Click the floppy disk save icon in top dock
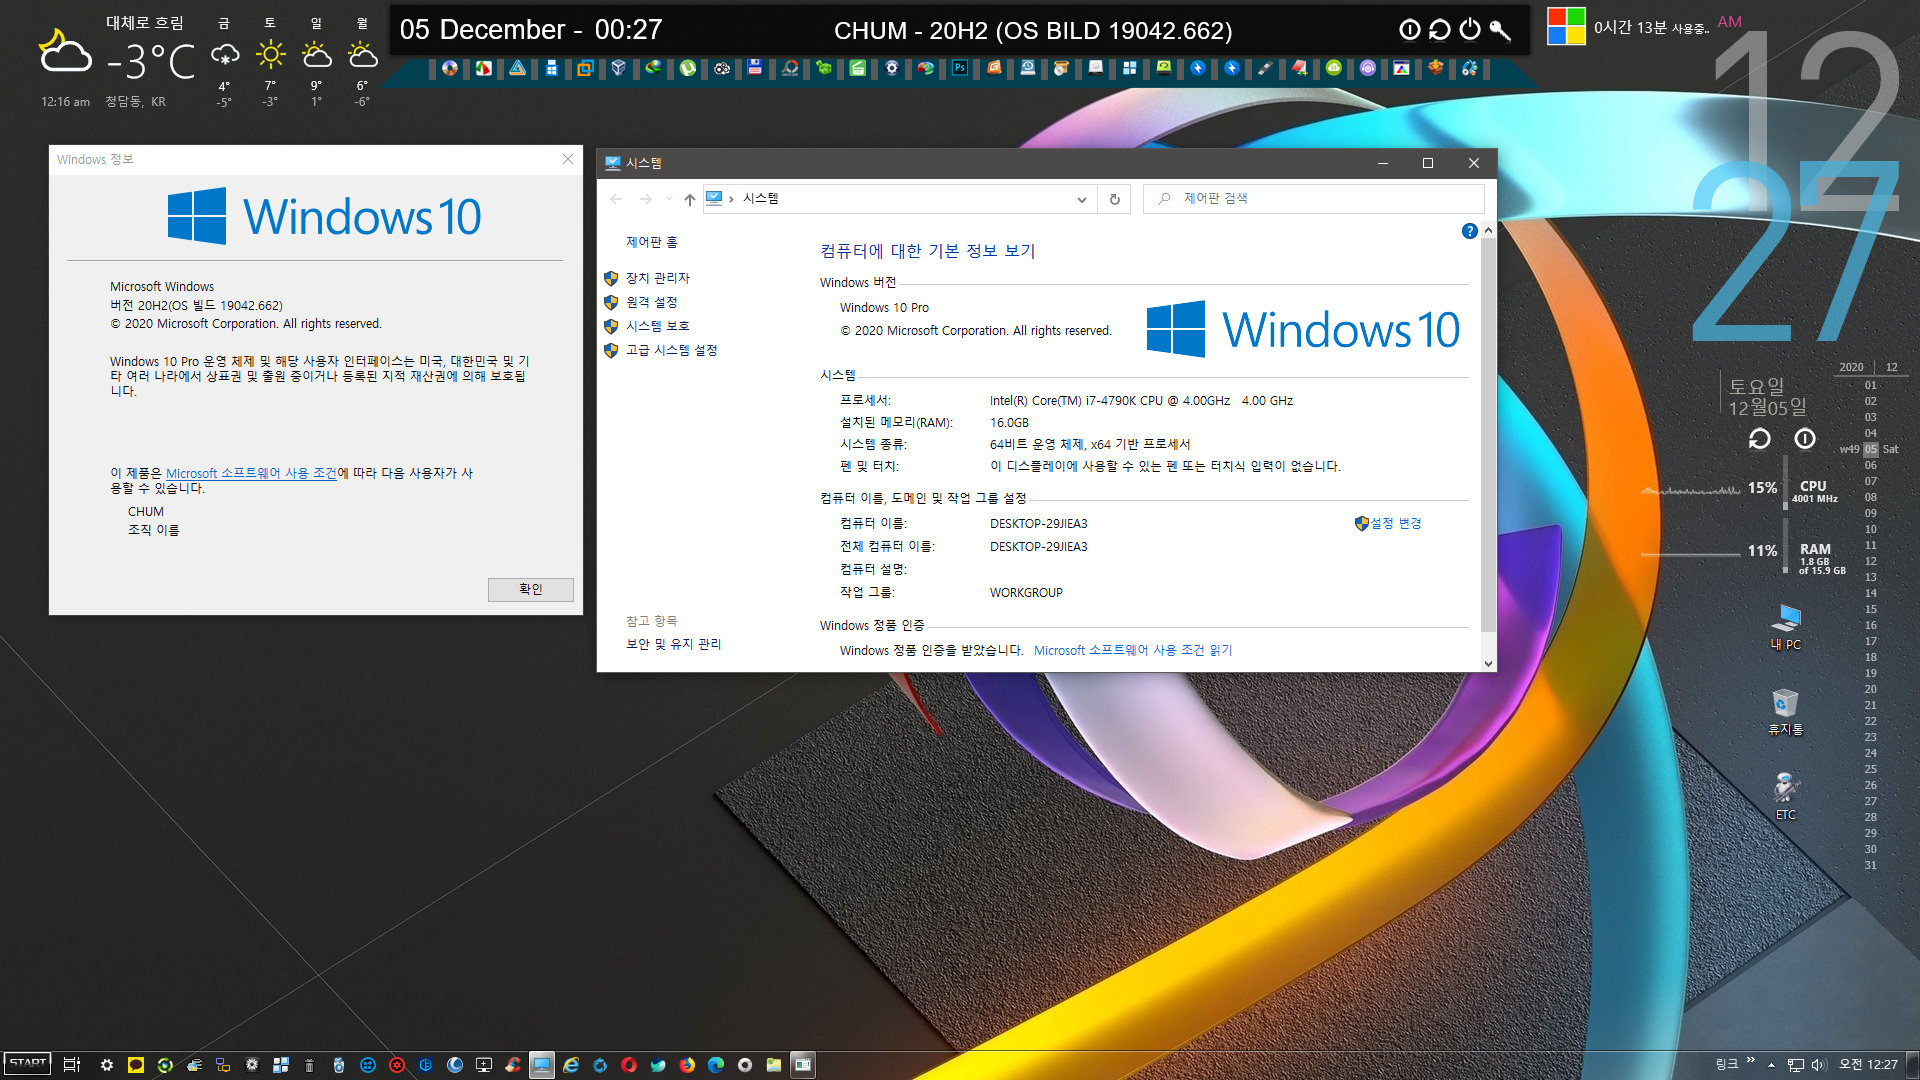 (x=755, y=68)
